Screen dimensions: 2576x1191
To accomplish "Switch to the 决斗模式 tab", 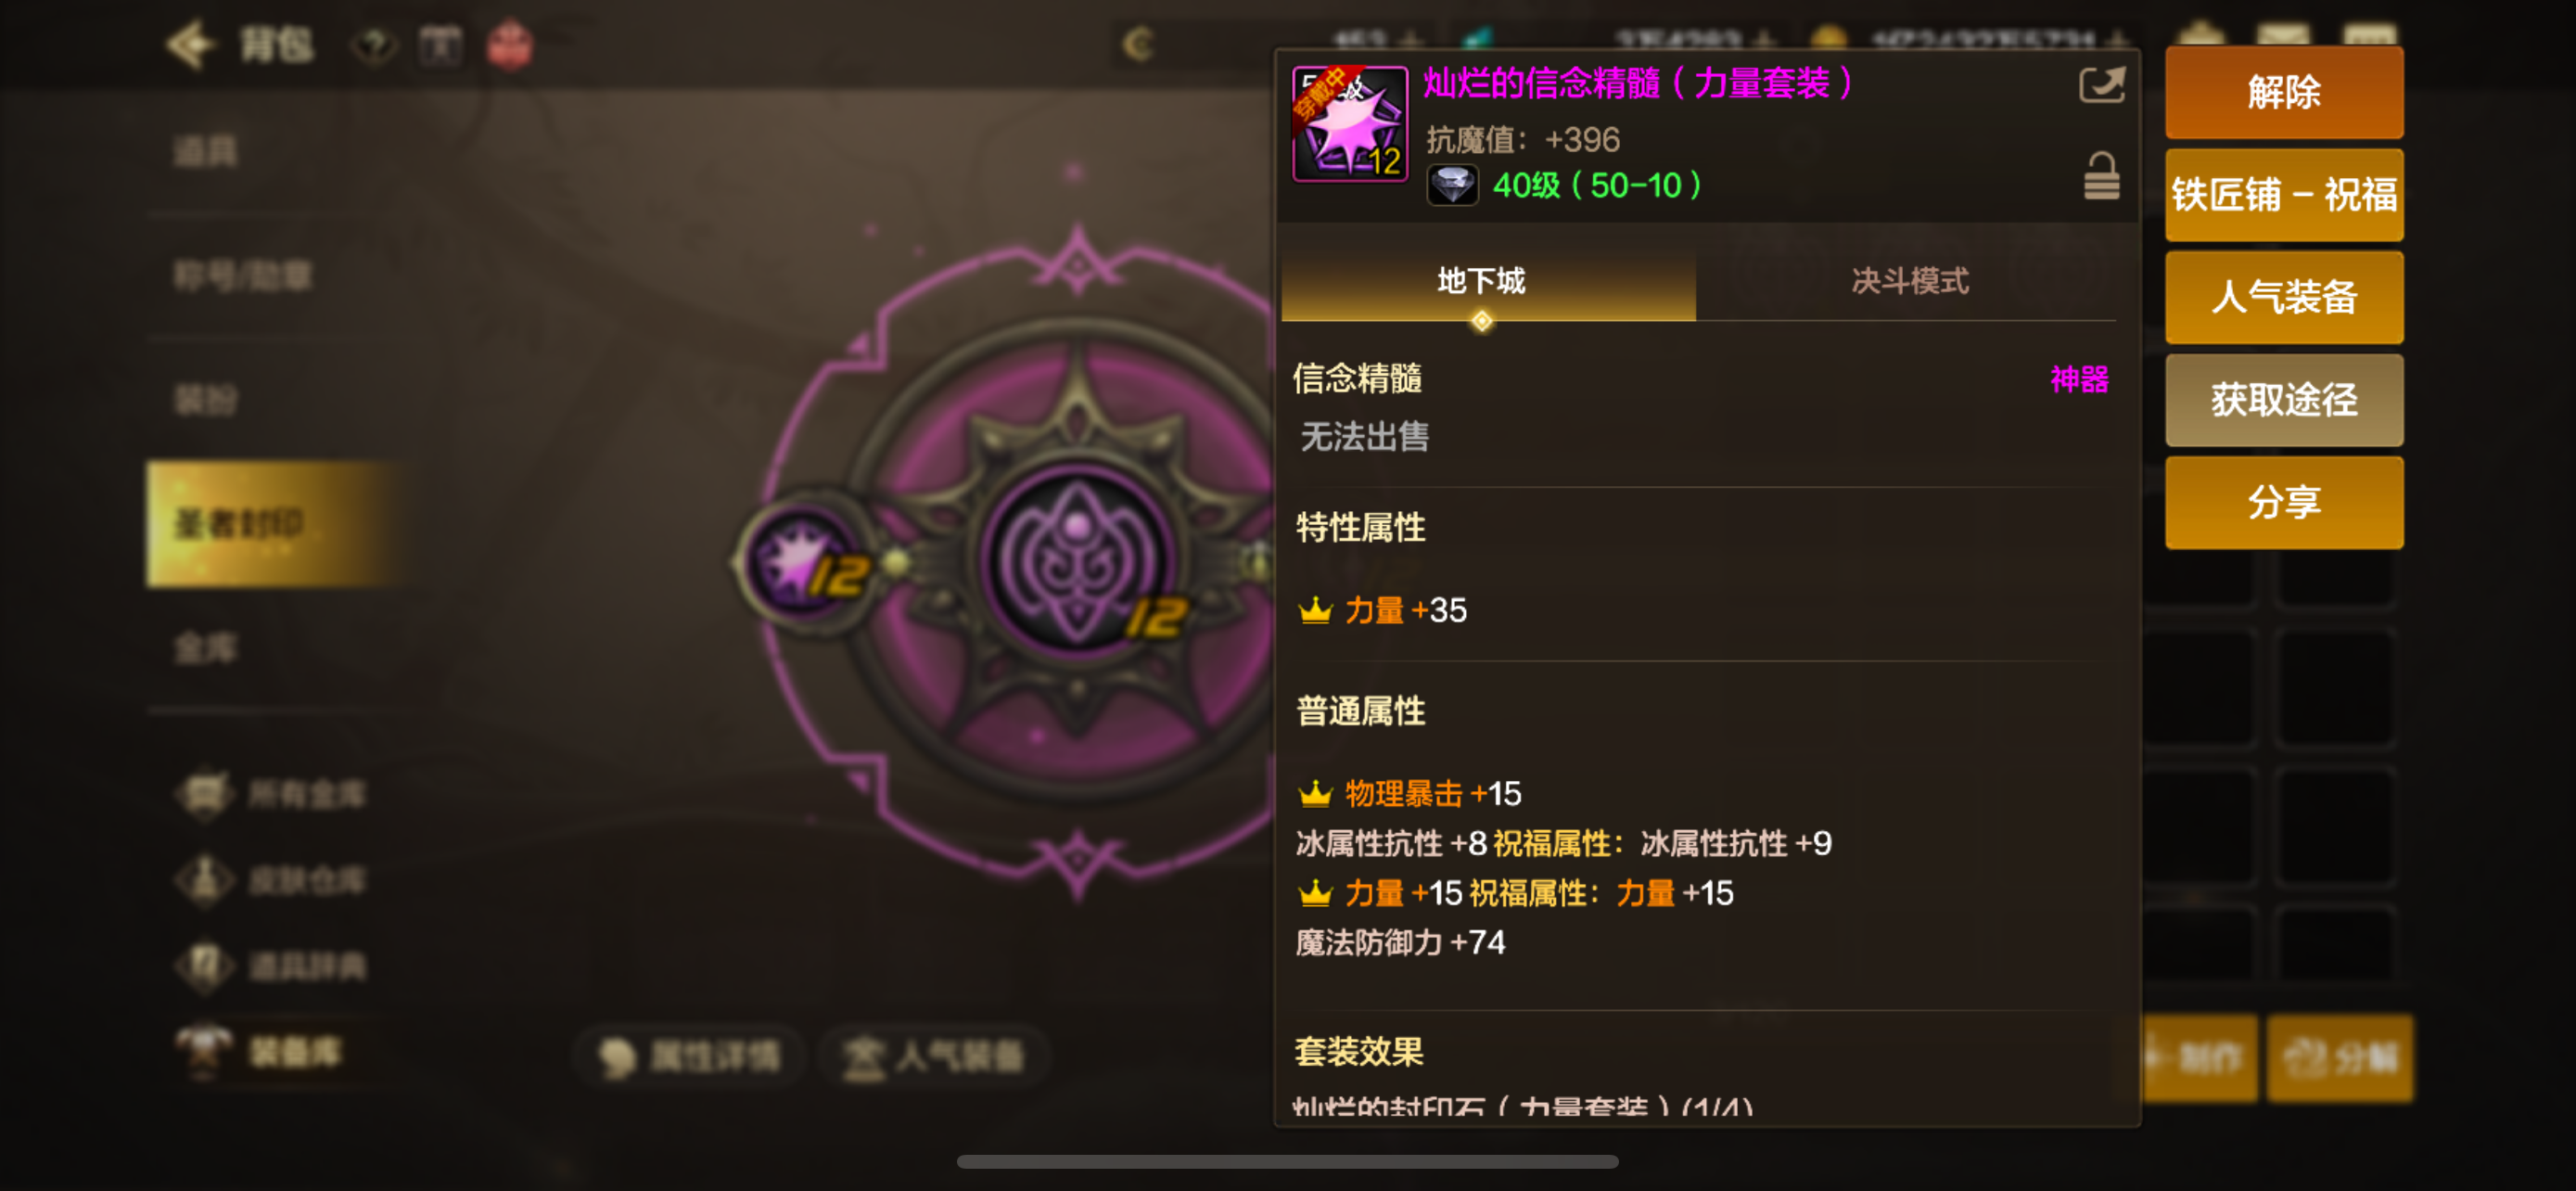I will coord(1908,281).
